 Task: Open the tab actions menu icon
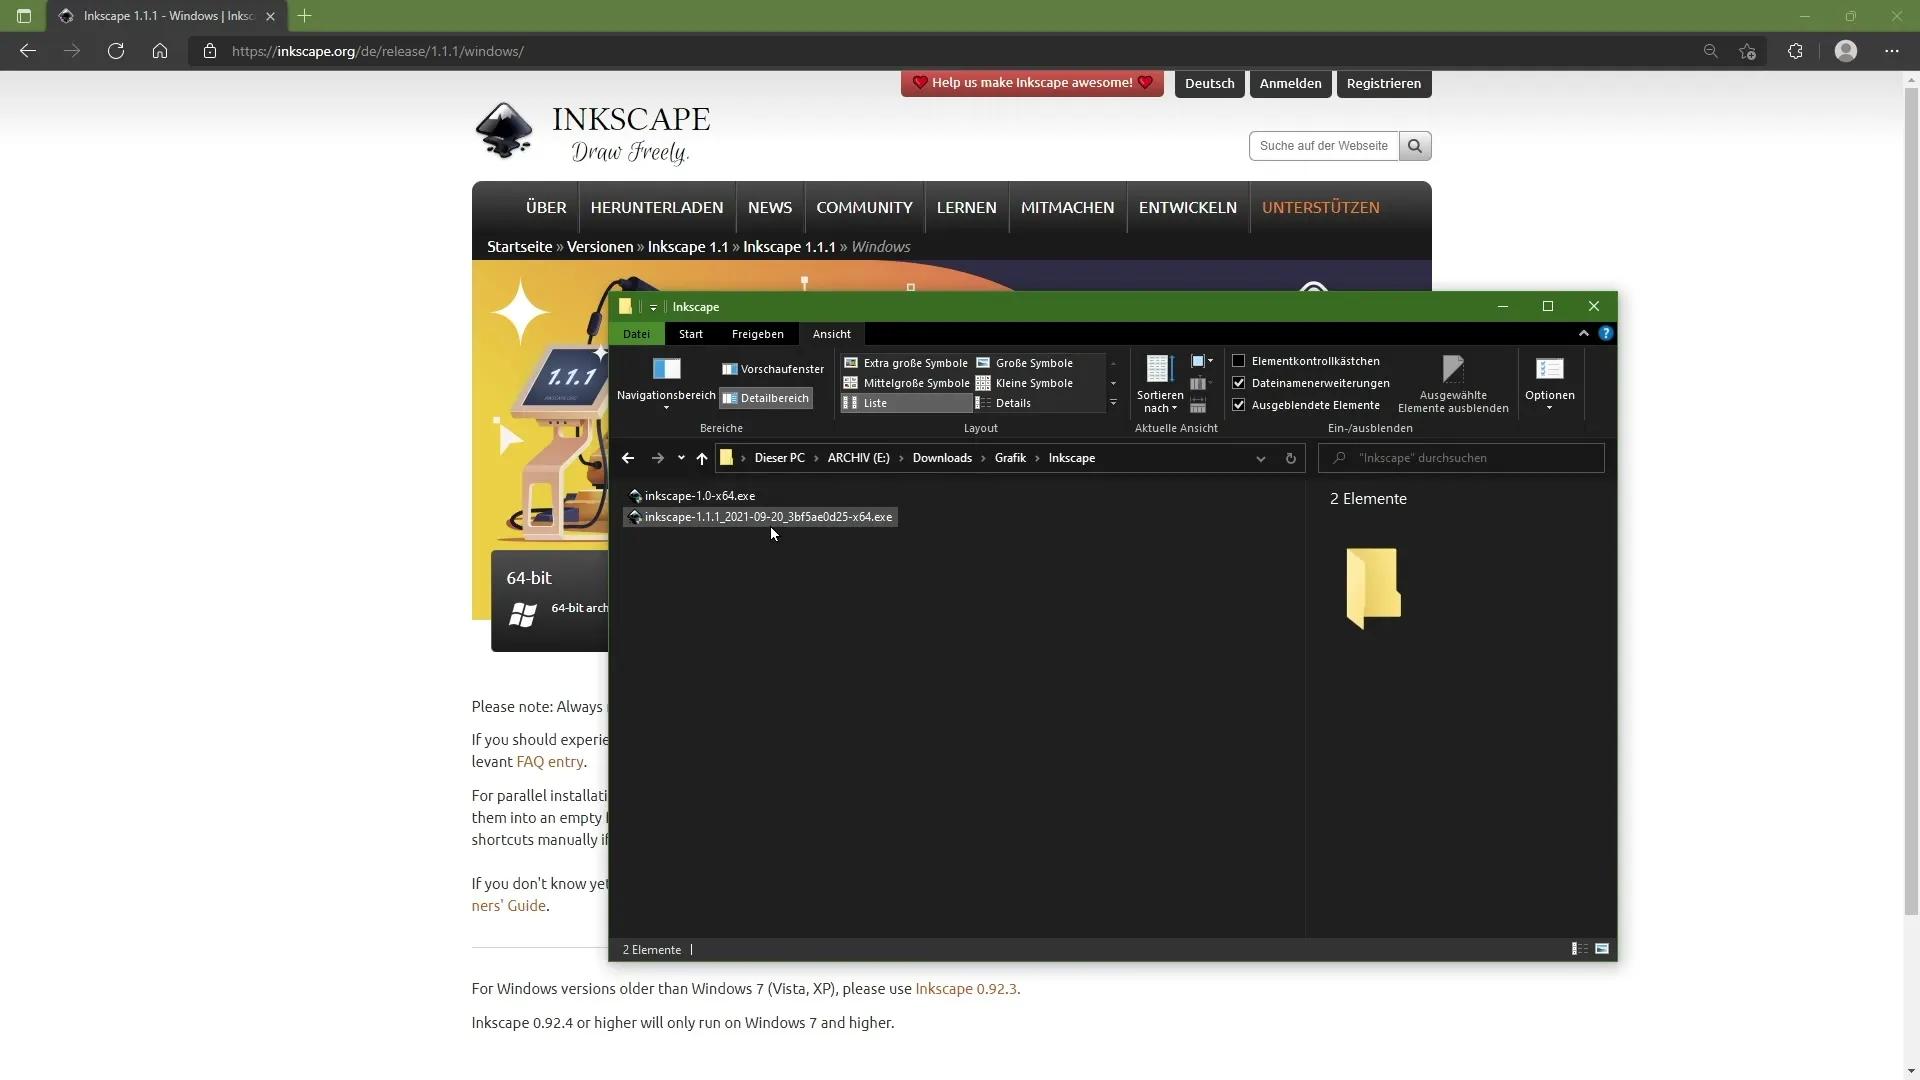(24, 16)
